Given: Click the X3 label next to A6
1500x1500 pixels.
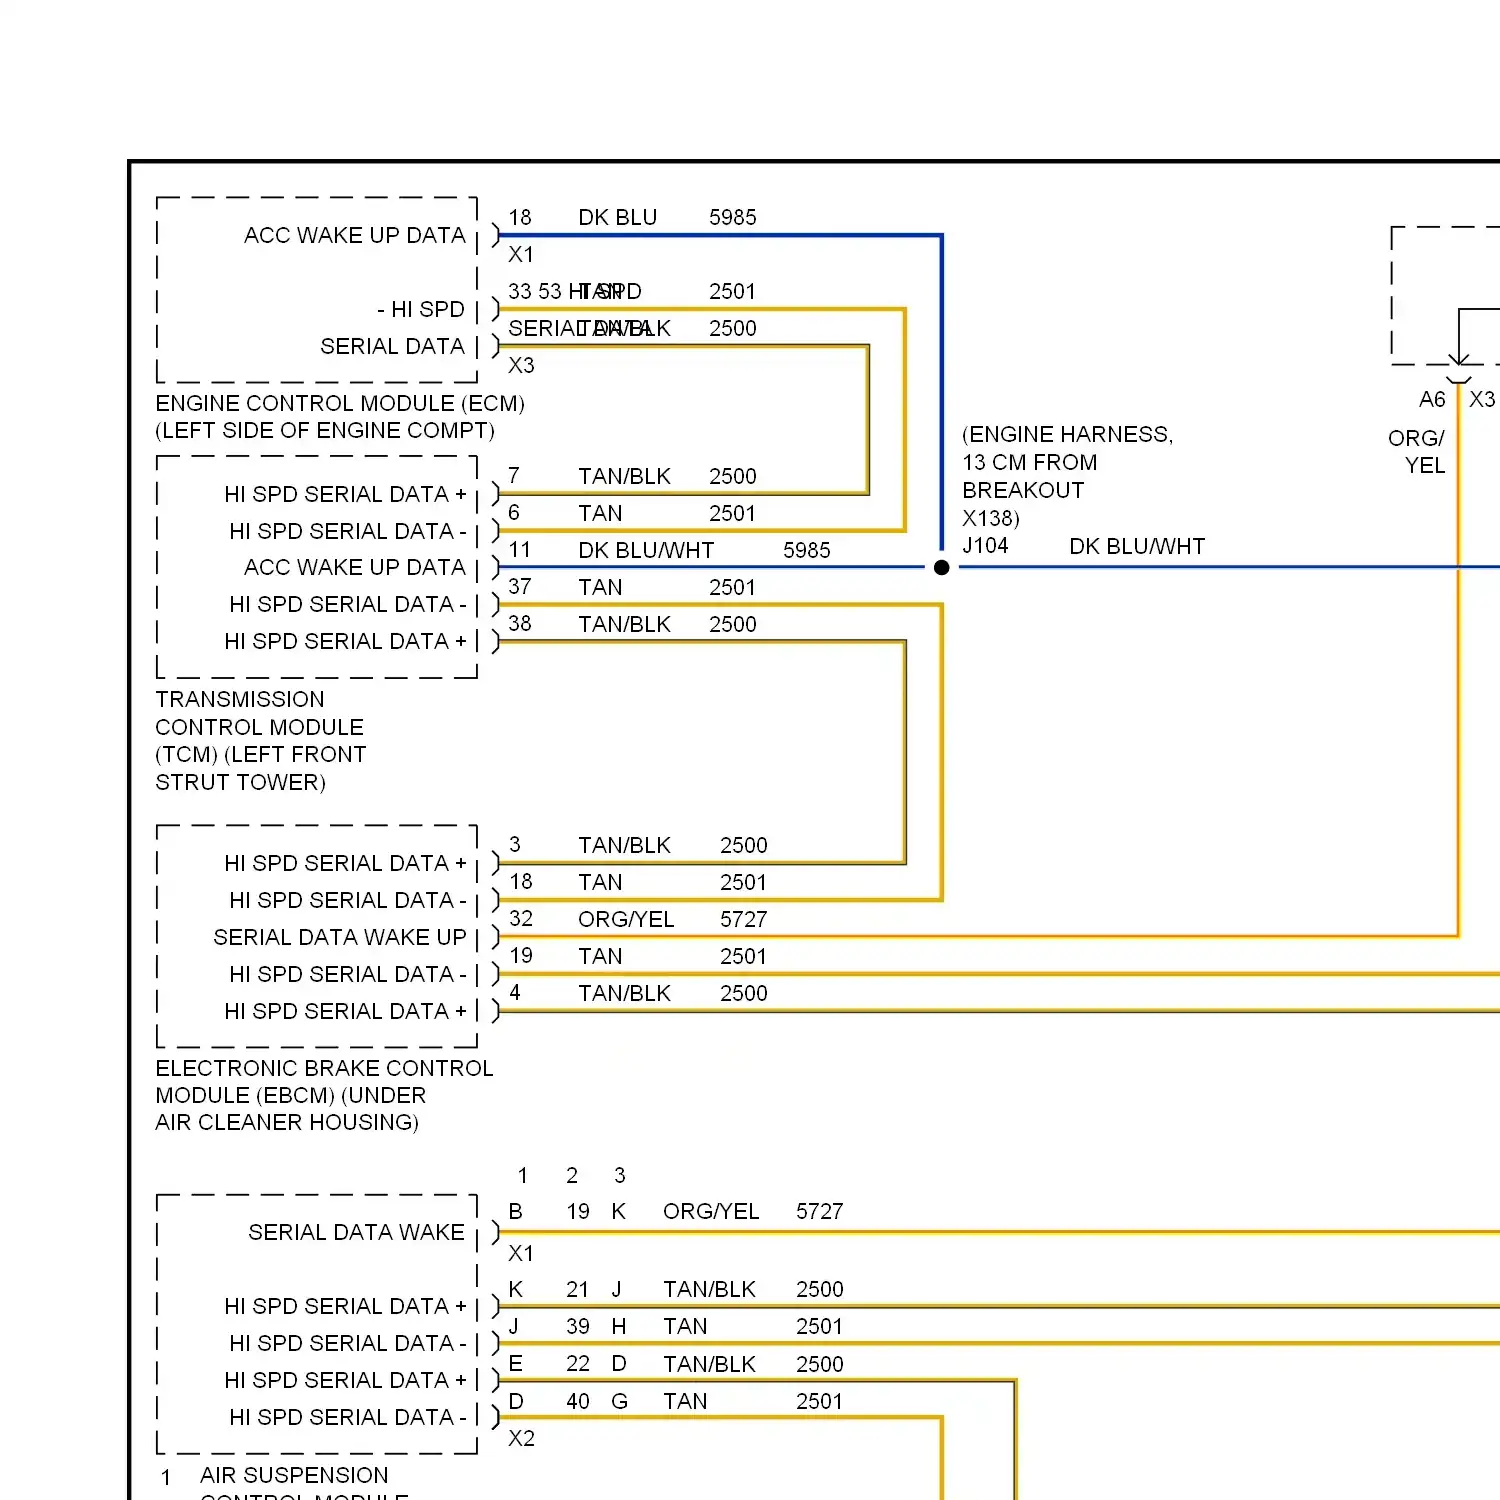Looking at the screenshot, I should 1482,399.
